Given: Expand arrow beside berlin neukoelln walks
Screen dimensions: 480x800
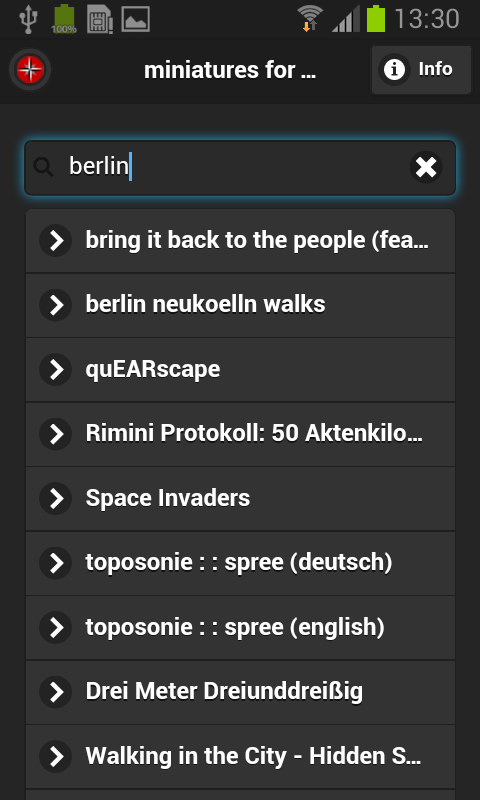Looking at the screenshot, I should tap(56, 305).
